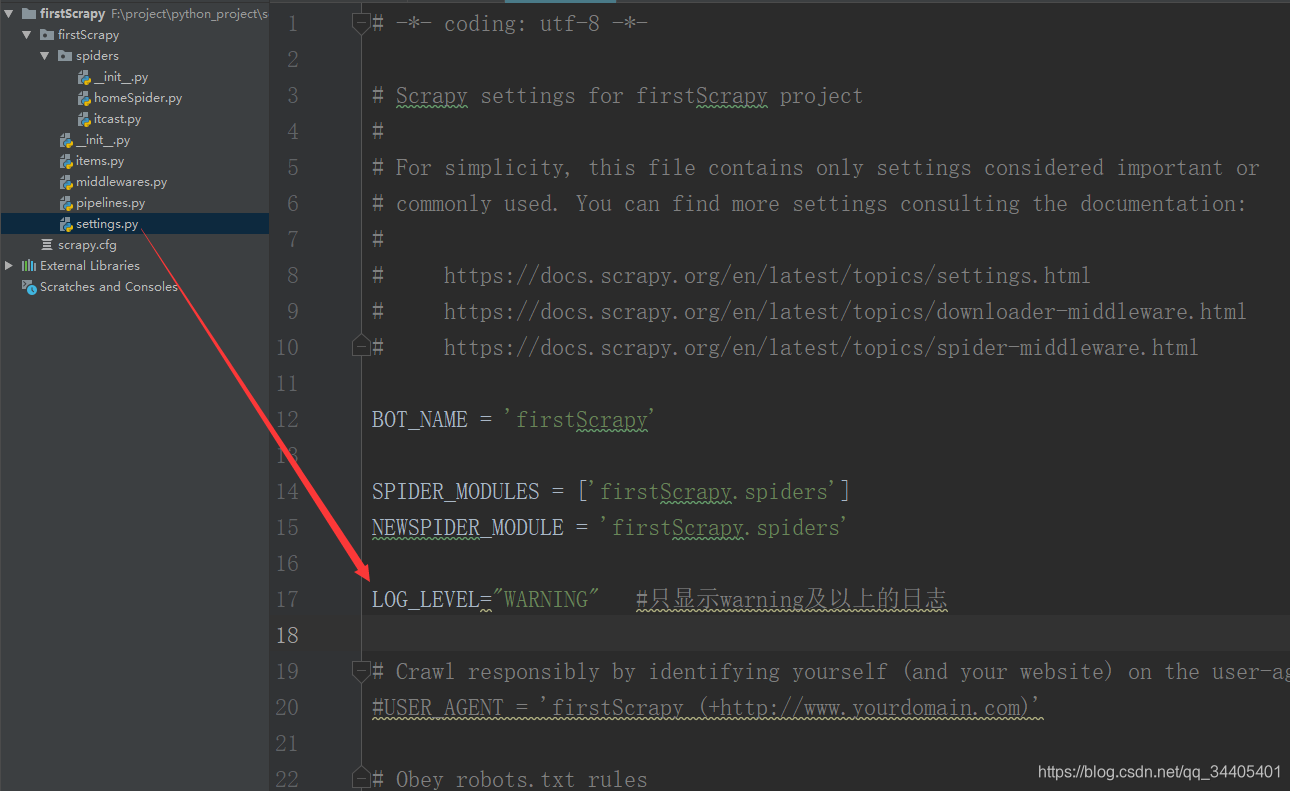This screenshot has width=1290, height=791.
Task: Select the spiders folder label
Action: [97, 56]
